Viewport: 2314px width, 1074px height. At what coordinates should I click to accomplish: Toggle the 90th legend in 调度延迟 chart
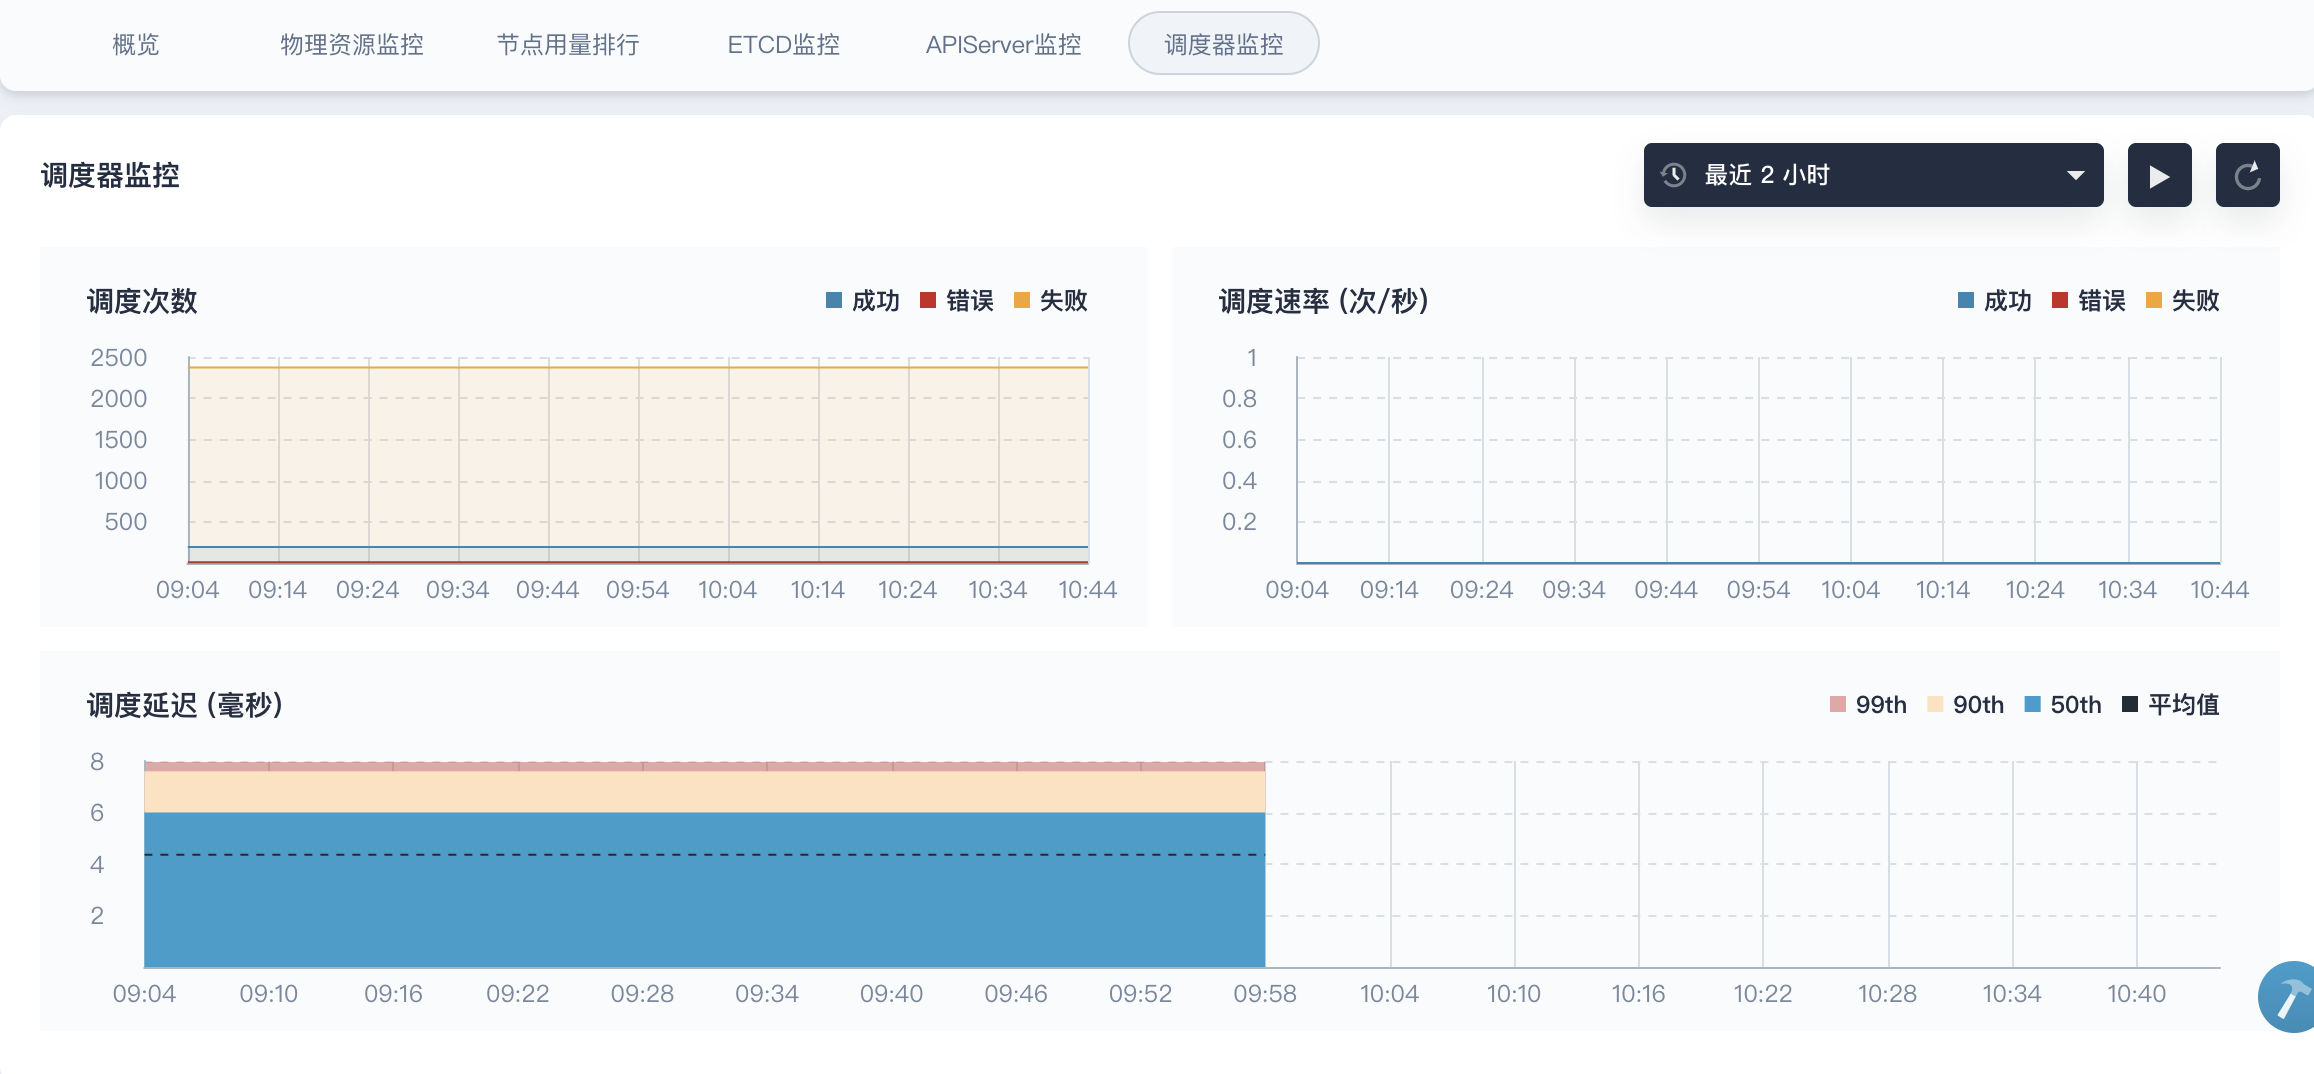point(1966,704)
